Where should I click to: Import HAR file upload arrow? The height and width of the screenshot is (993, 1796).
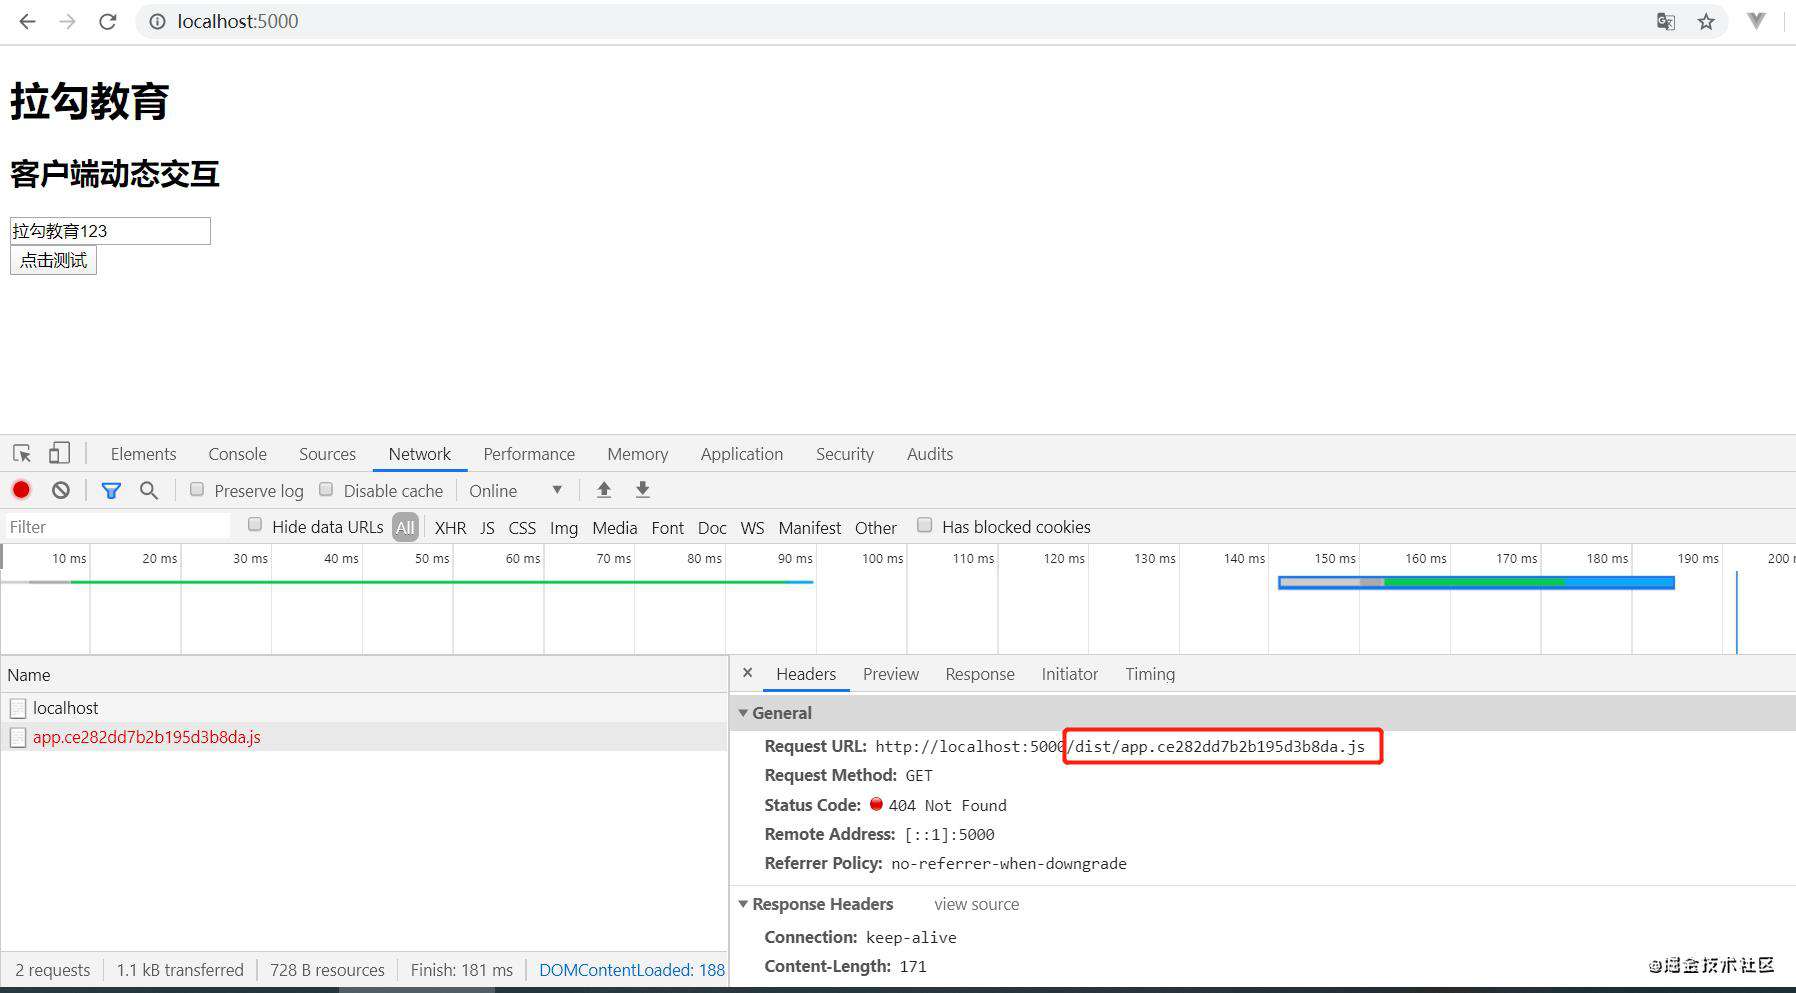[604, 490]
